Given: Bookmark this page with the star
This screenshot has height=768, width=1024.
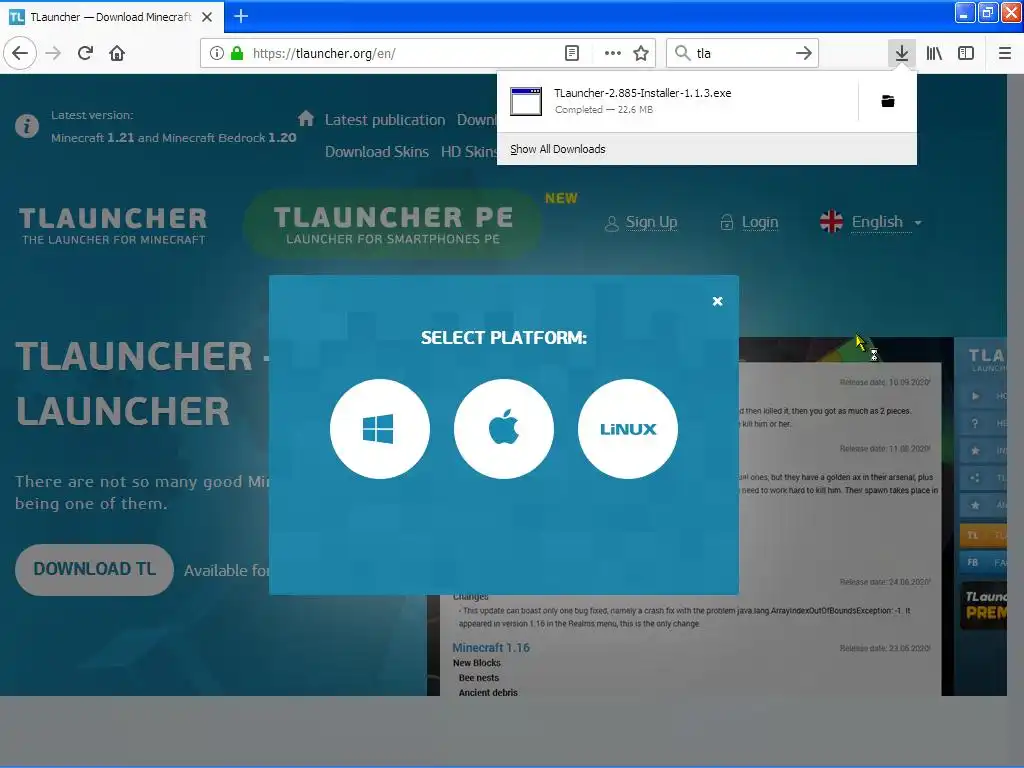Looking at the screenshot, I should coord(641,53).
